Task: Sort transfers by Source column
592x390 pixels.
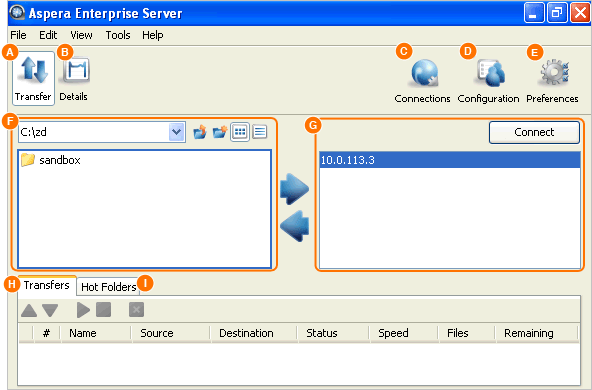Action: click(x=171, y=333)
